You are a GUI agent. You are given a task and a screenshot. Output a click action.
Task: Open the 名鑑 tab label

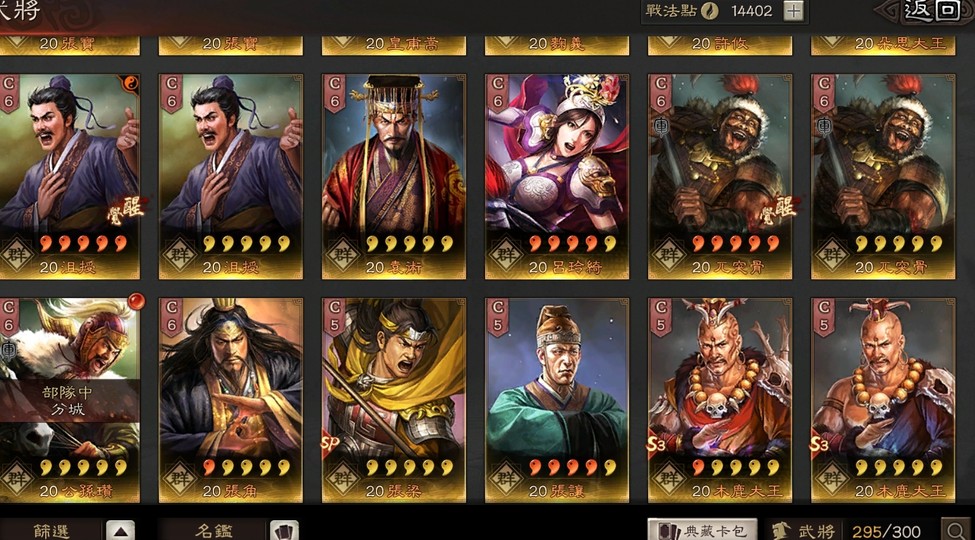point(214,531)
